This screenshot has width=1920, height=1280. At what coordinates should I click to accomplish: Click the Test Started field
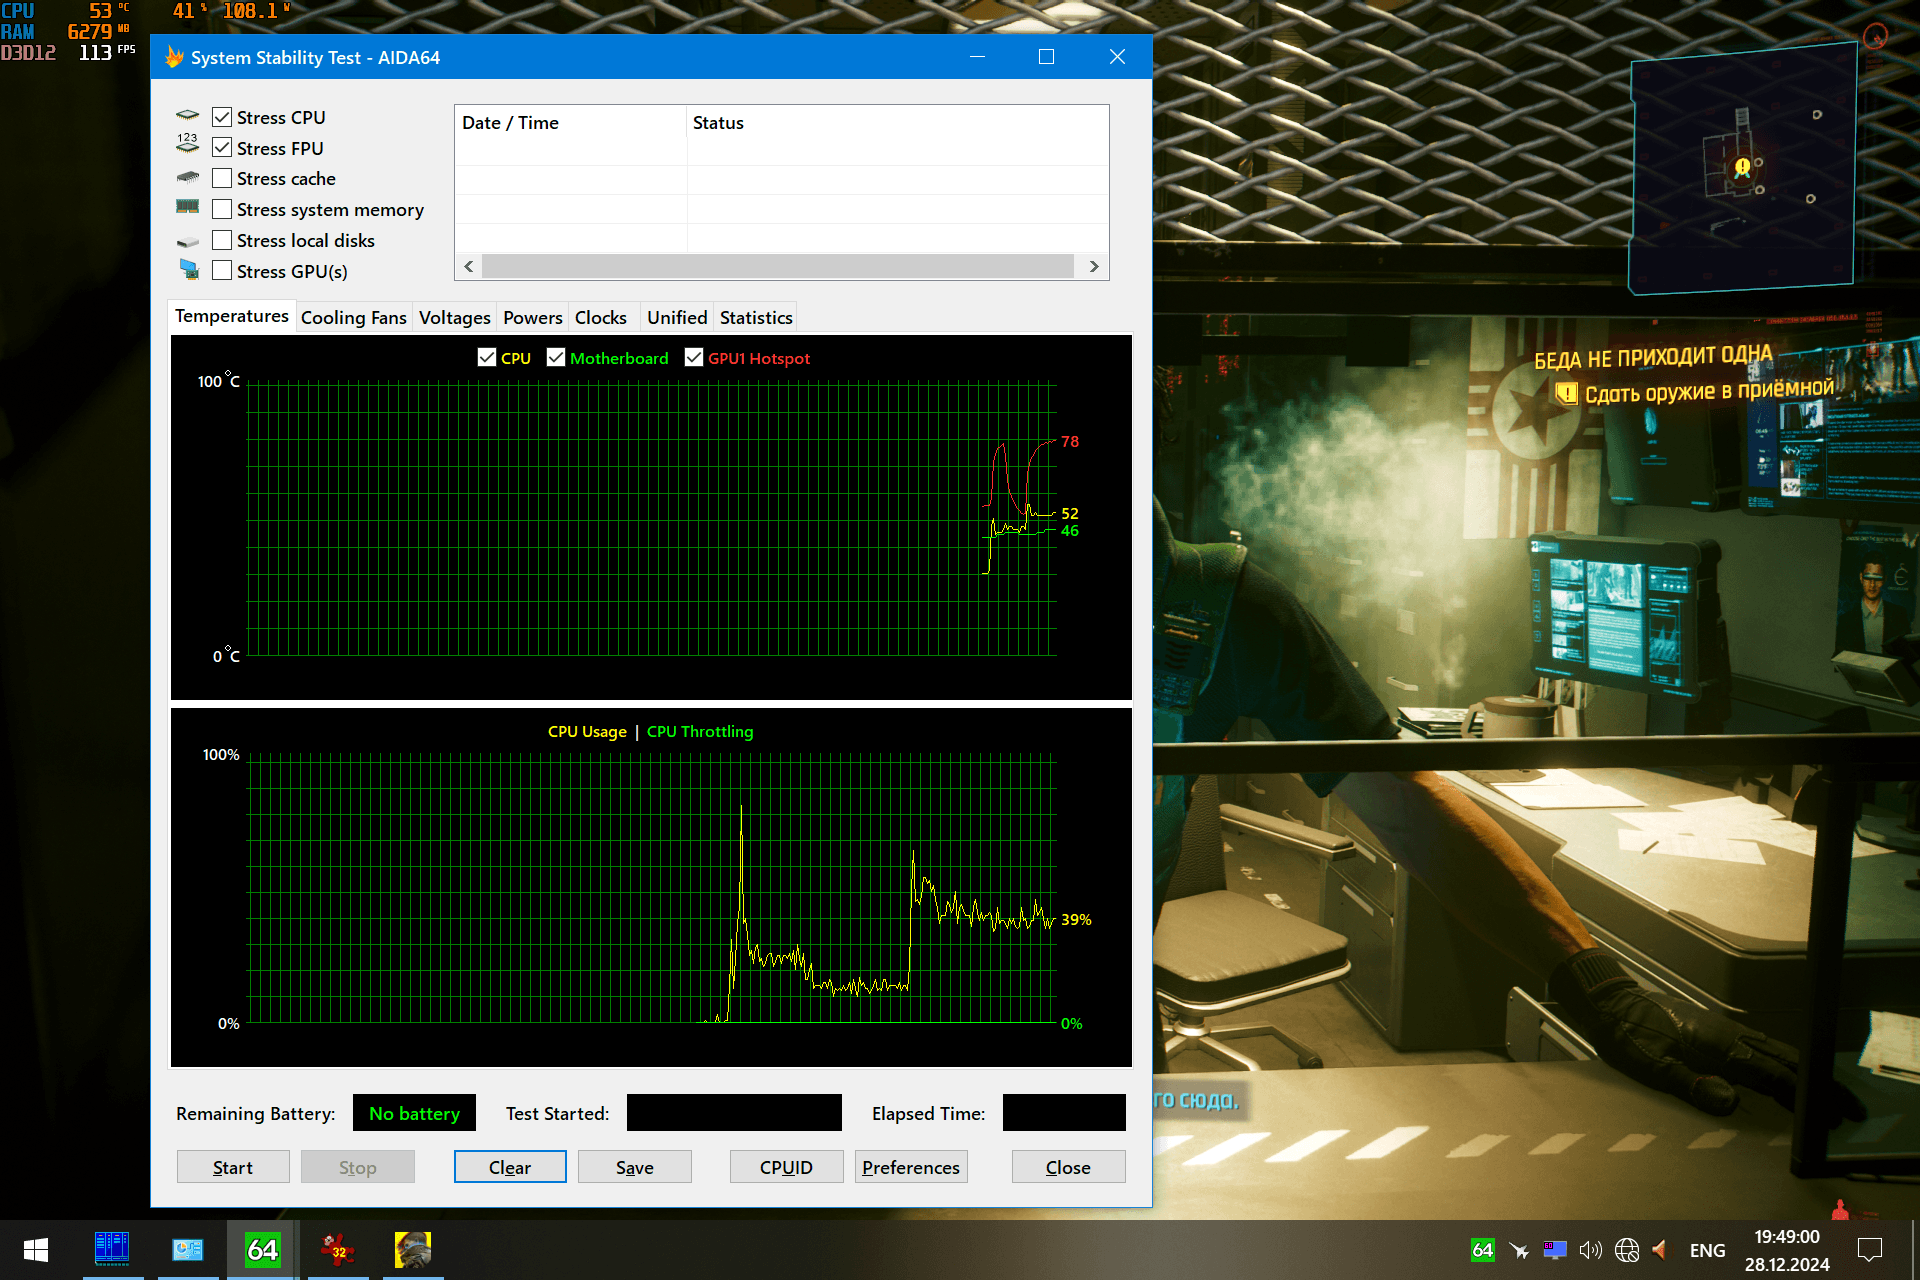(x=734, y=1112)
